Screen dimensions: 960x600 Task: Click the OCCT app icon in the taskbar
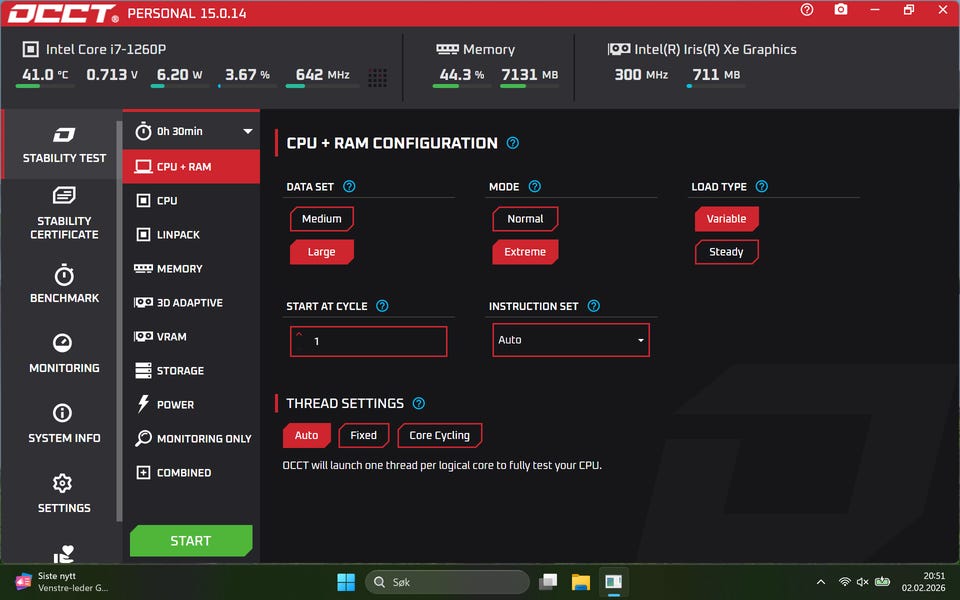tap(613, 582)
